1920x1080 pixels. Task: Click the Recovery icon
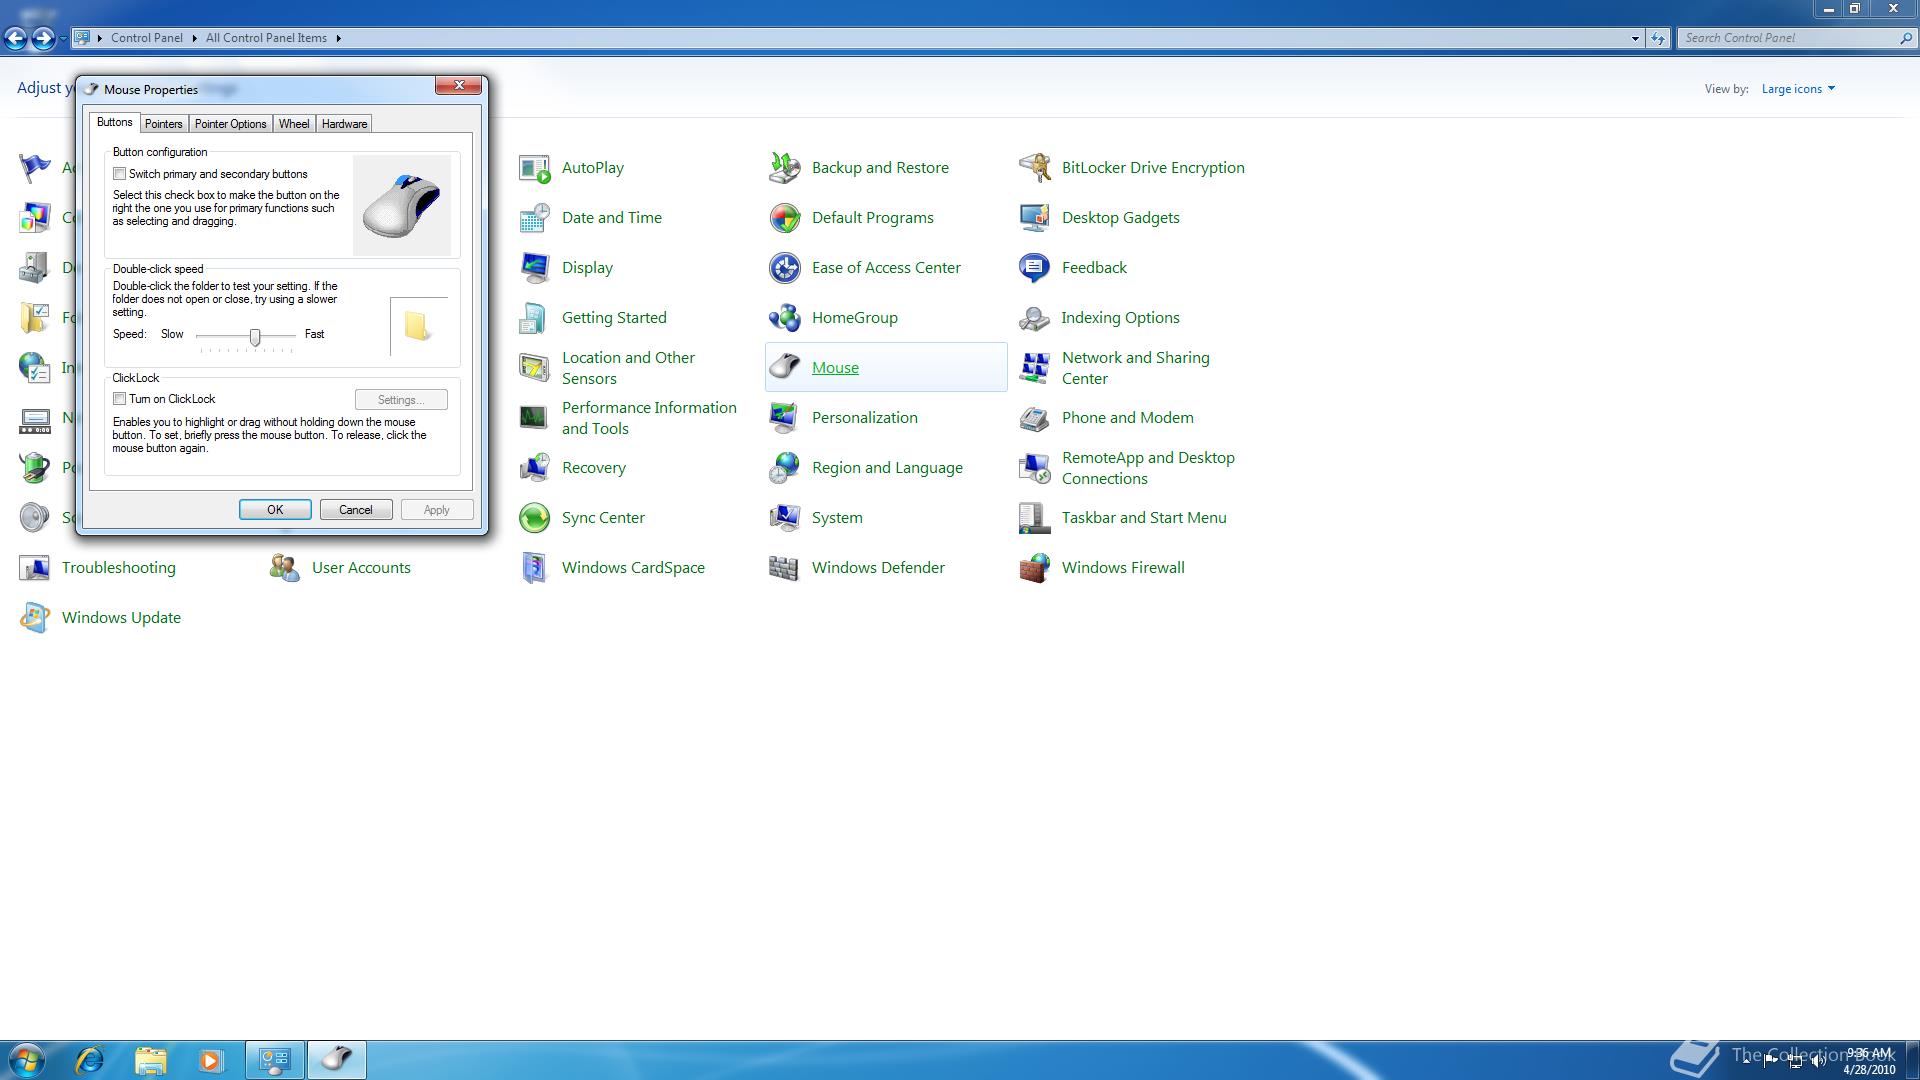coord(535,468)
